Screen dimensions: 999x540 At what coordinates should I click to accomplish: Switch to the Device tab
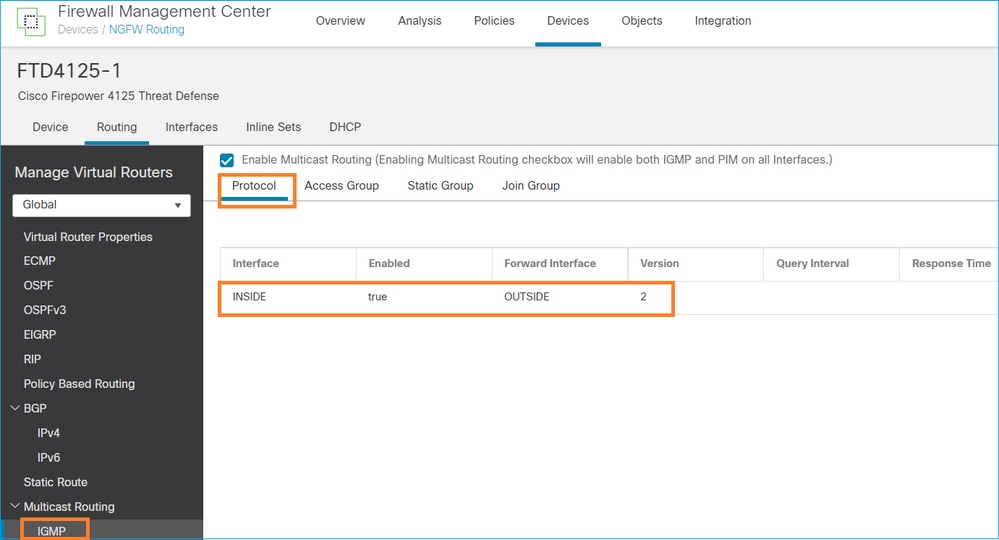pos(50,127)
